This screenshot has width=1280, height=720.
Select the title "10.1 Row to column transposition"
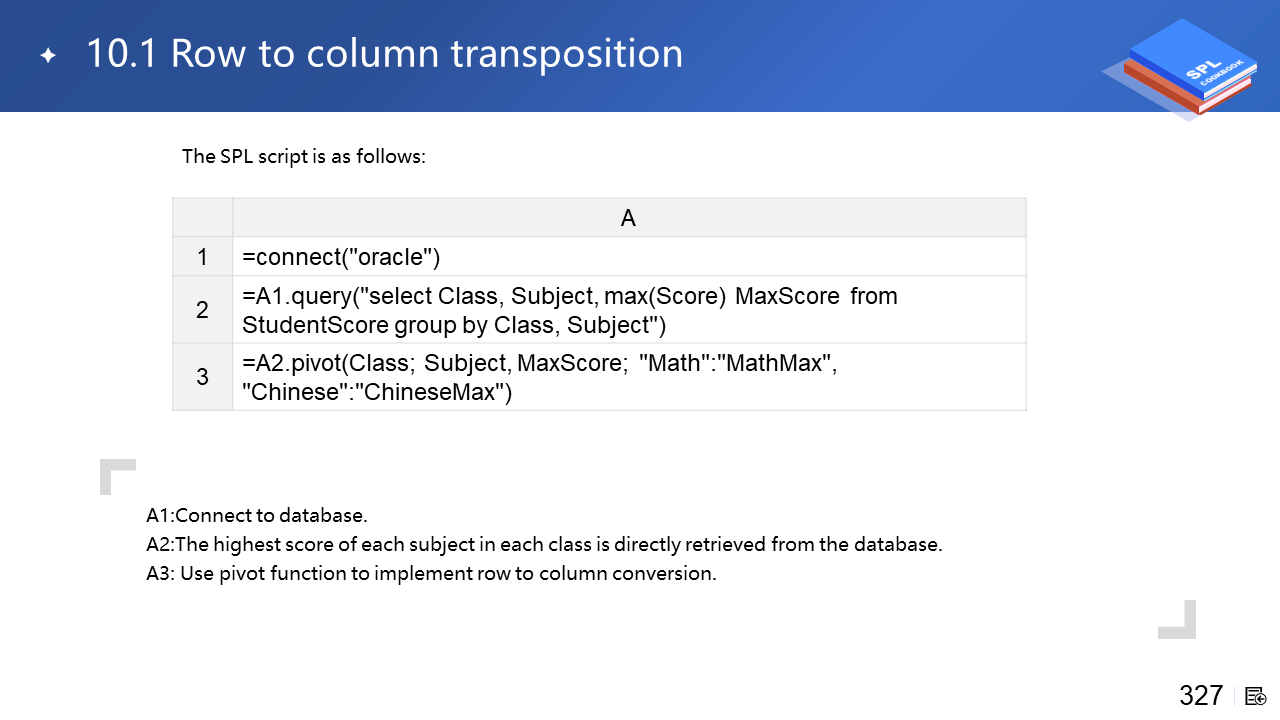pyautogui.click(x=384, y=54)
